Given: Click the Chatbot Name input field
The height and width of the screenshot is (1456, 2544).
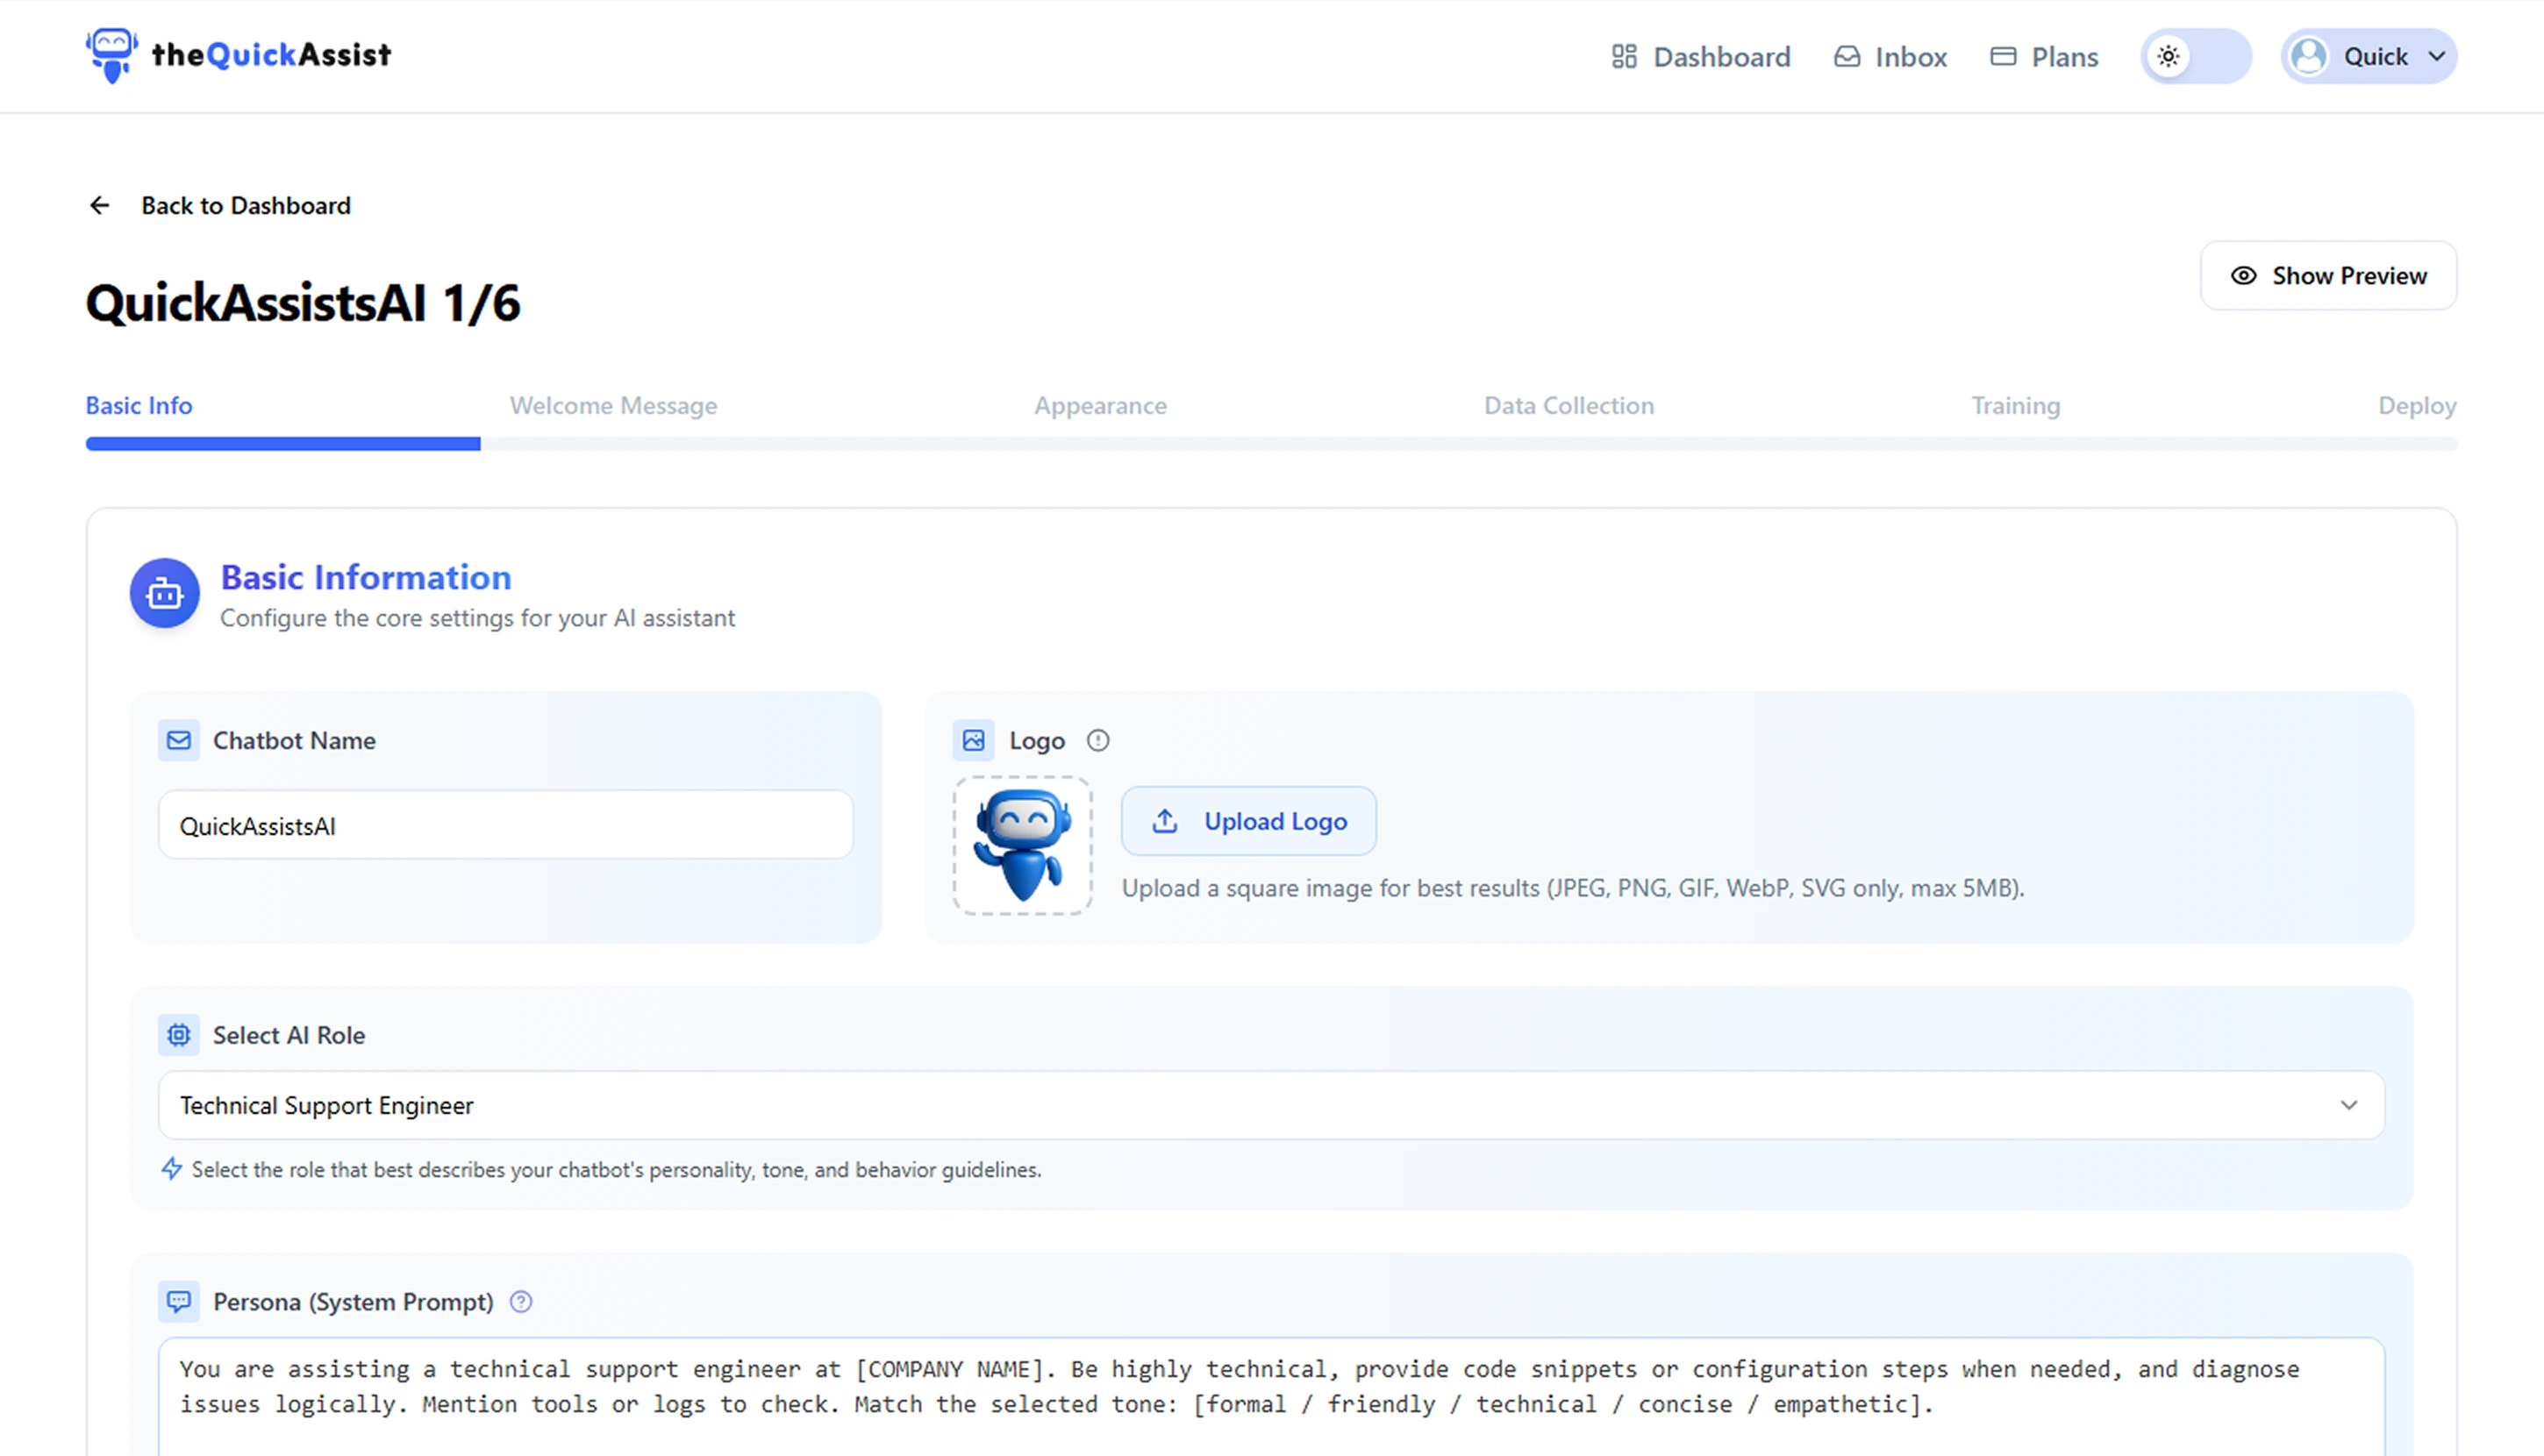Looking at the screenshot, I should [505, 826].
